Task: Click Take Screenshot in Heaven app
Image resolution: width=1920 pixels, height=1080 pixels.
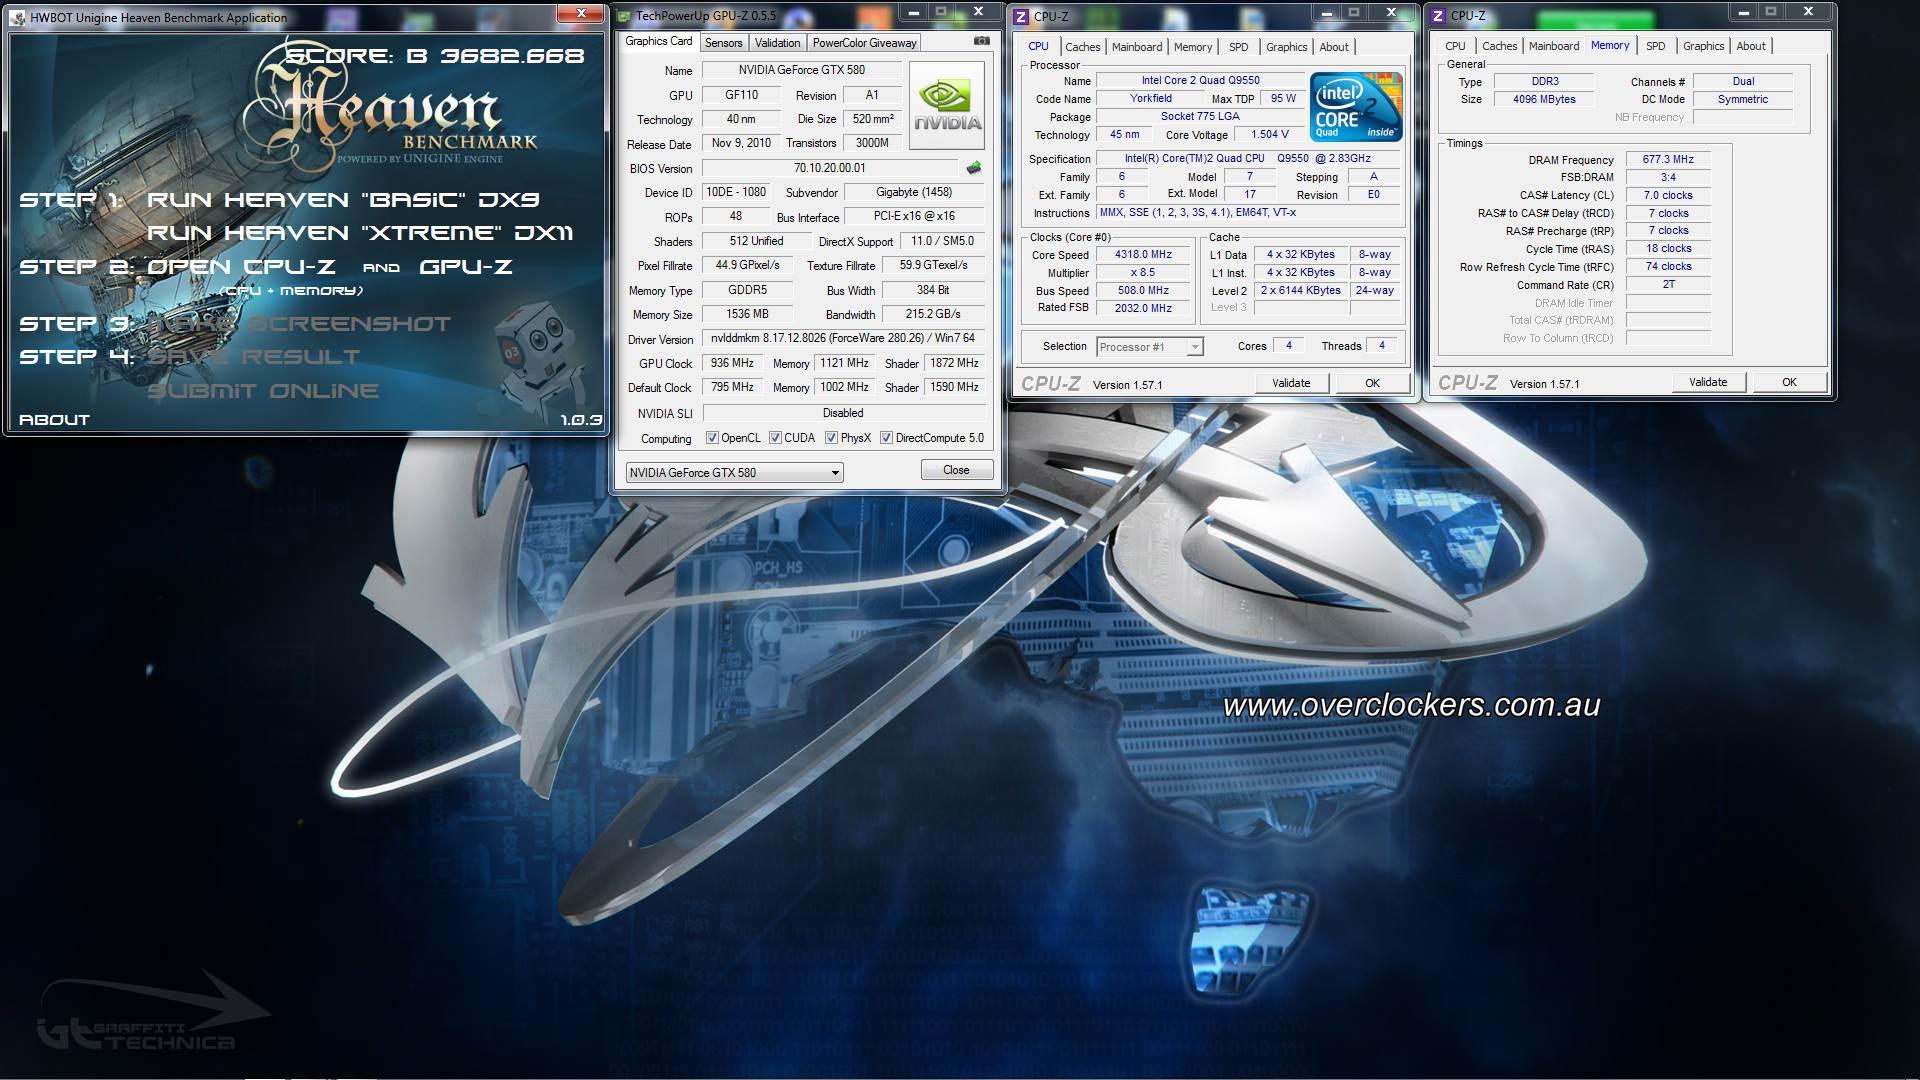Action: click(299, 324)
